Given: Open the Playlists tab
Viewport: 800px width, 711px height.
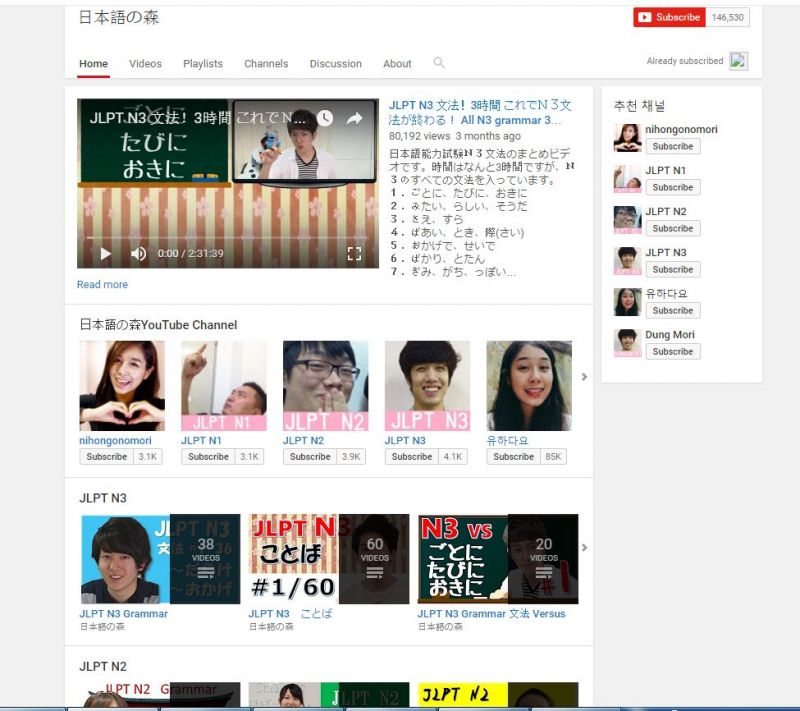Looking at the screenshot, I should [203, 64].
